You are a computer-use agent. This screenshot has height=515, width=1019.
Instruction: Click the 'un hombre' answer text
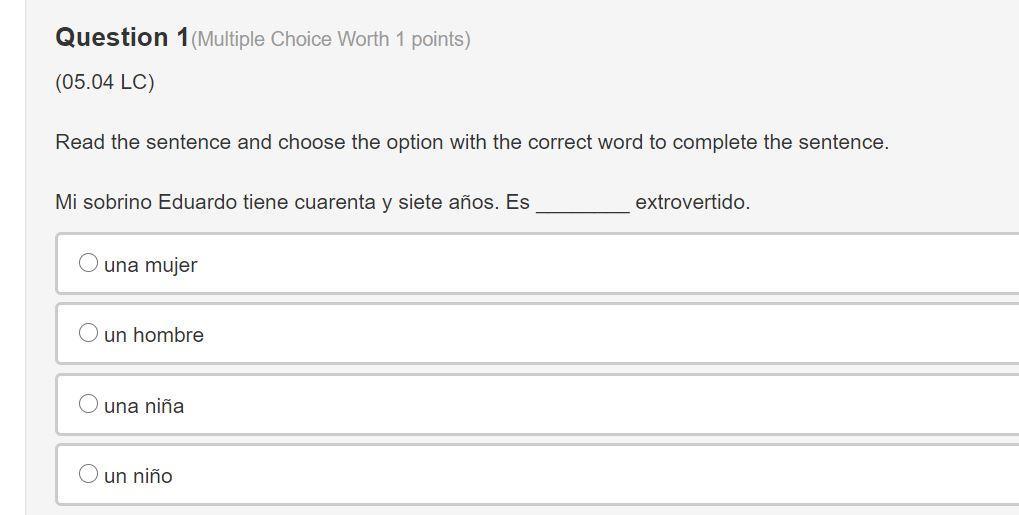(154, 335)
